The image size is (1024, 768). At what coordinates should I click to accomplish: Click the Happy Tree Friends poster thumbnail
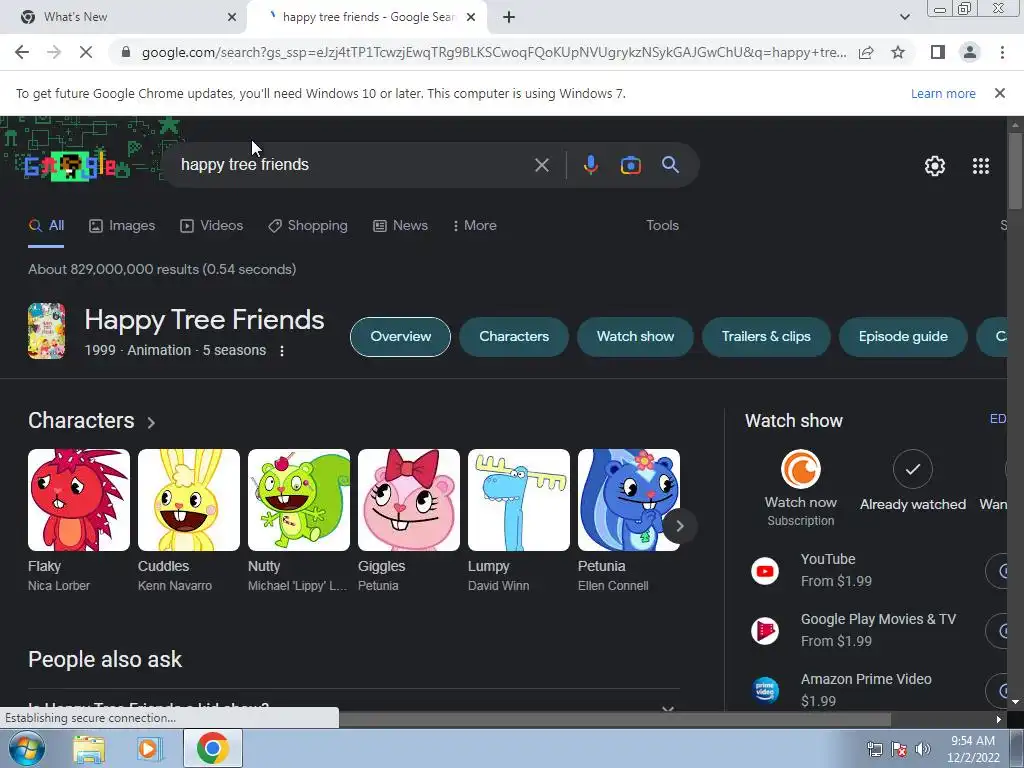click(46, 331)
